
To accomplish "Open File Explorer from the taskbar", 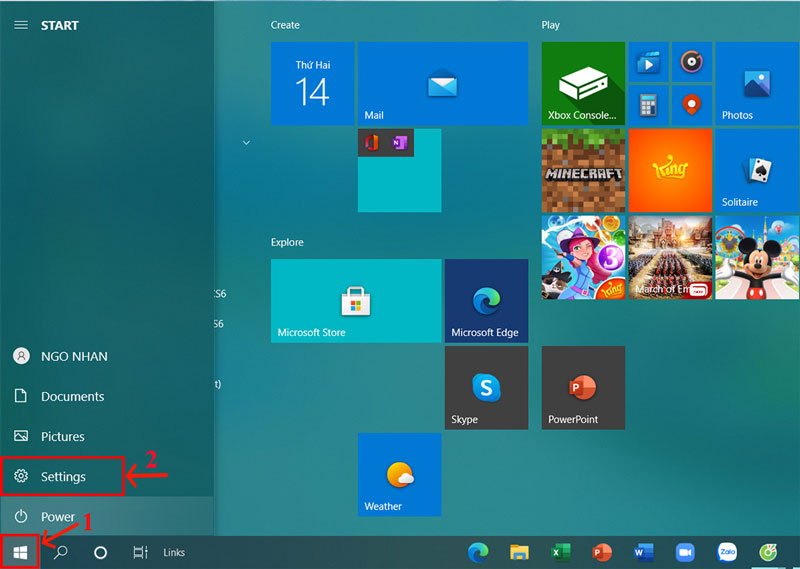I will click(519, 552).
